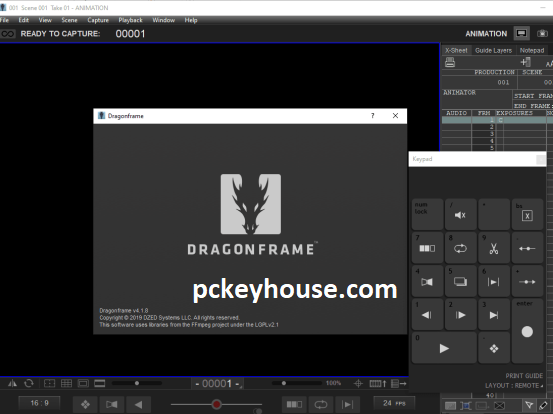Toggle num lock key on Keypad
Image resolution: width=553 pixels, height=414 pixels.
coord(427,214)
